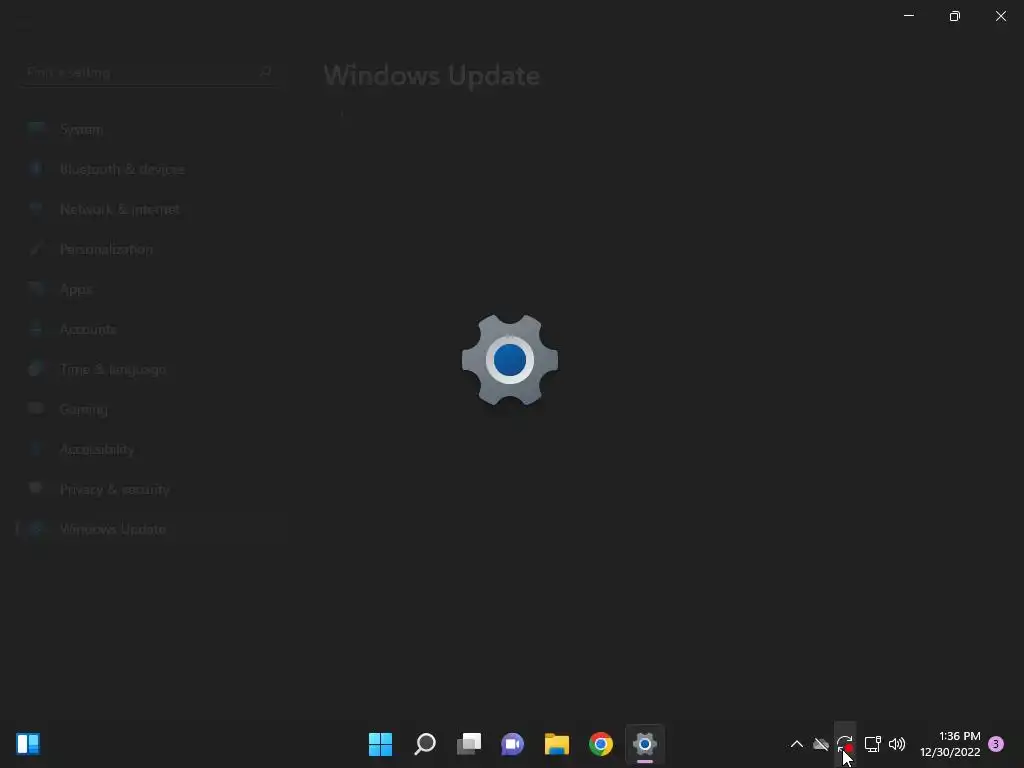Open network status tray icon
The width and height of the screenshot is (1024, 768).
(872, 744)
